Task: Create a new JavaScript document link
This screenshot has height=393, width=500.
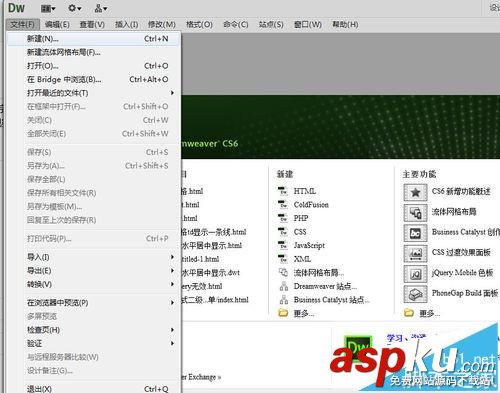Action: coord(309,245)
